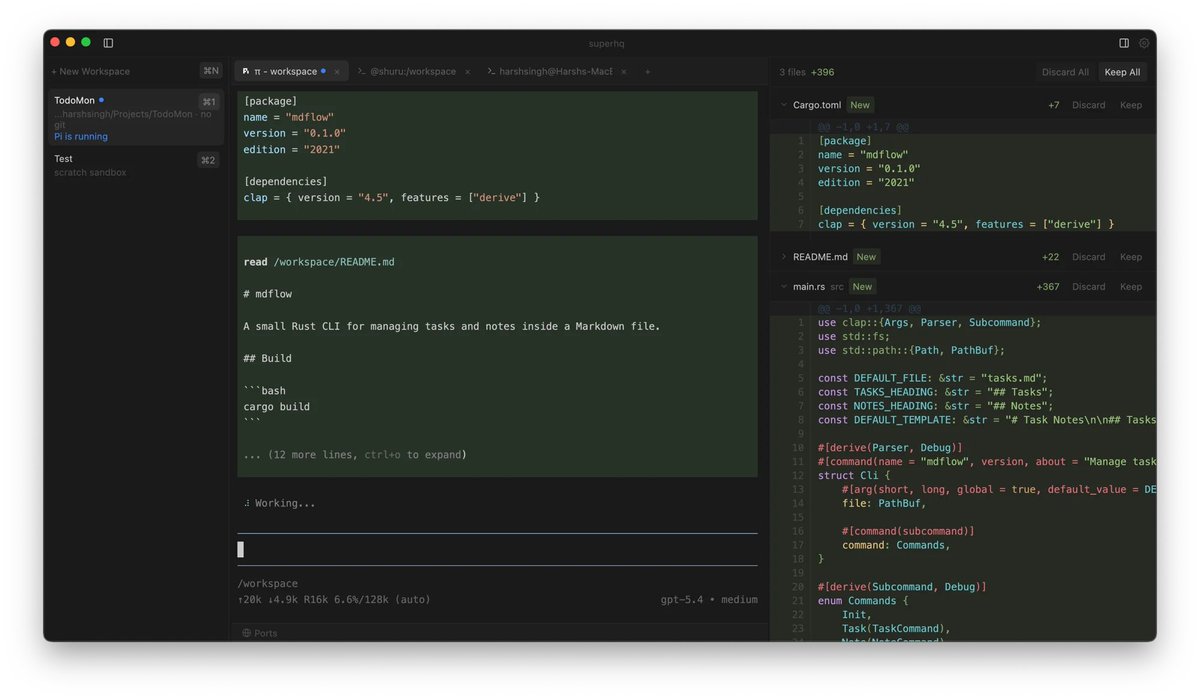The width and height of the screenshot is (1200, 699).
Task: Switch to the @shuru:/workspace tab
Action: tap(413, 72)
